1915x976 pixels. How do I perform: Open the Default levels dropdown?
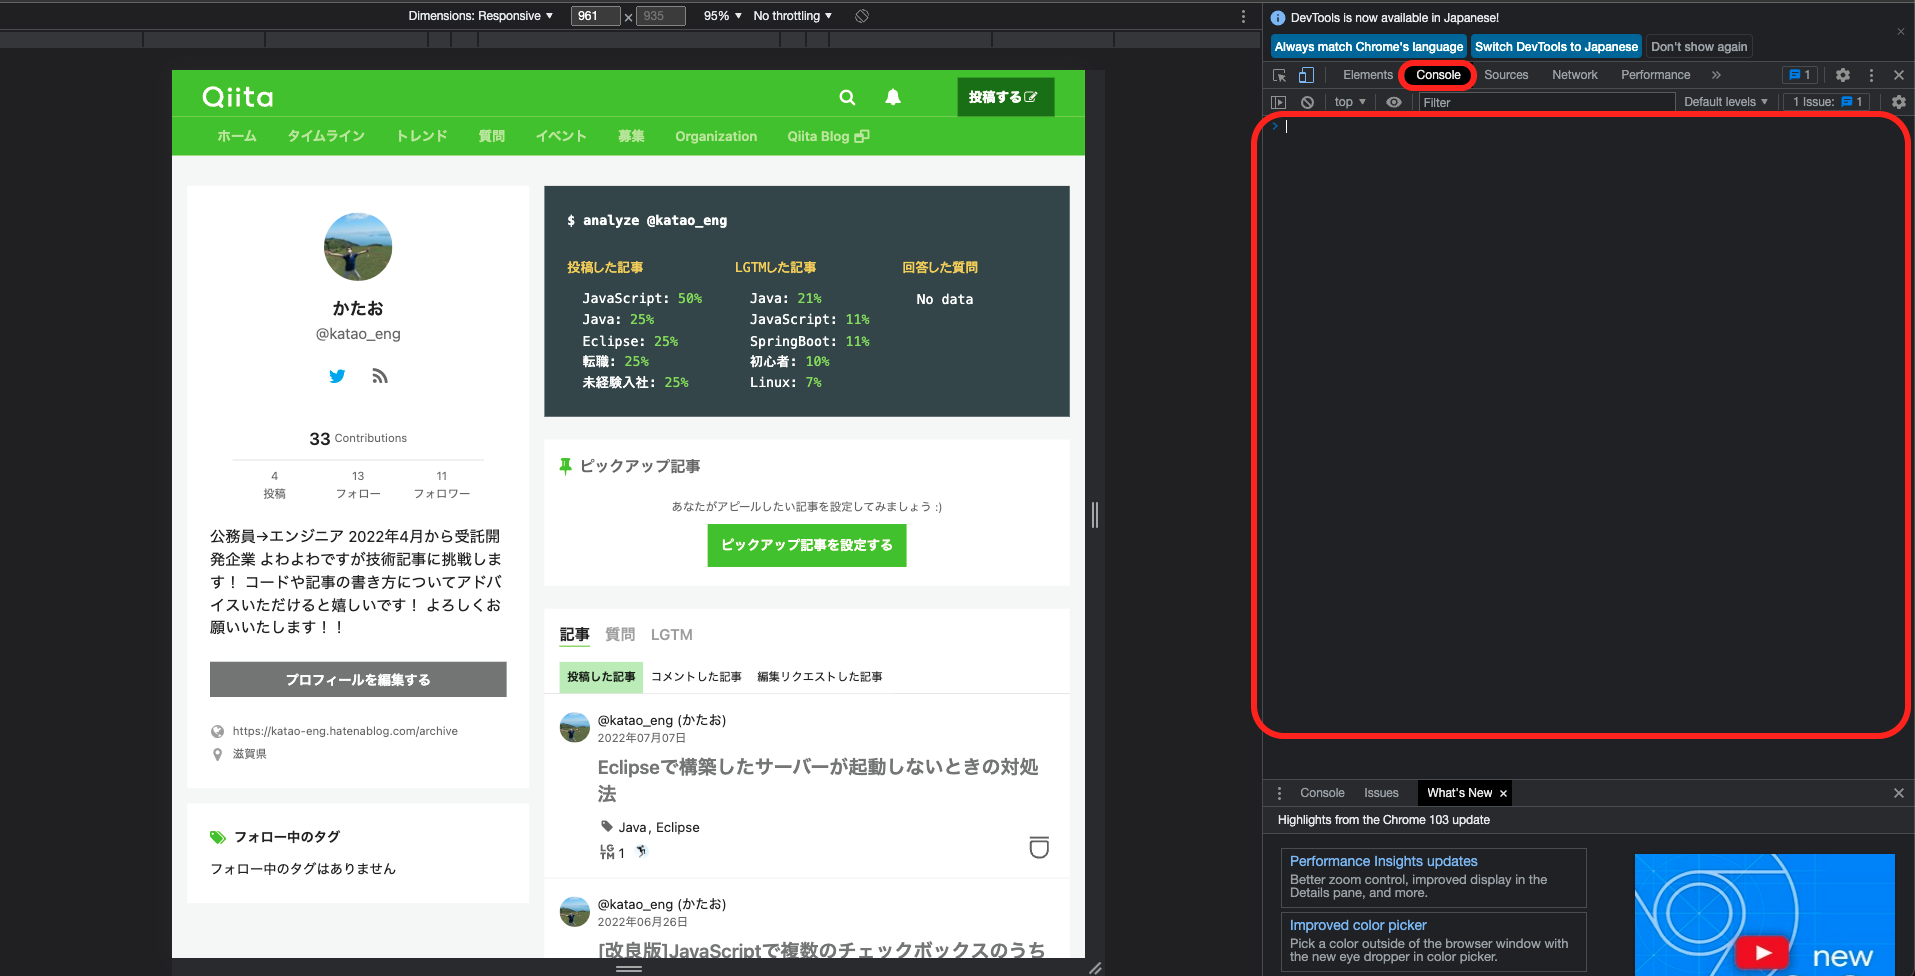click(1724, 101)
